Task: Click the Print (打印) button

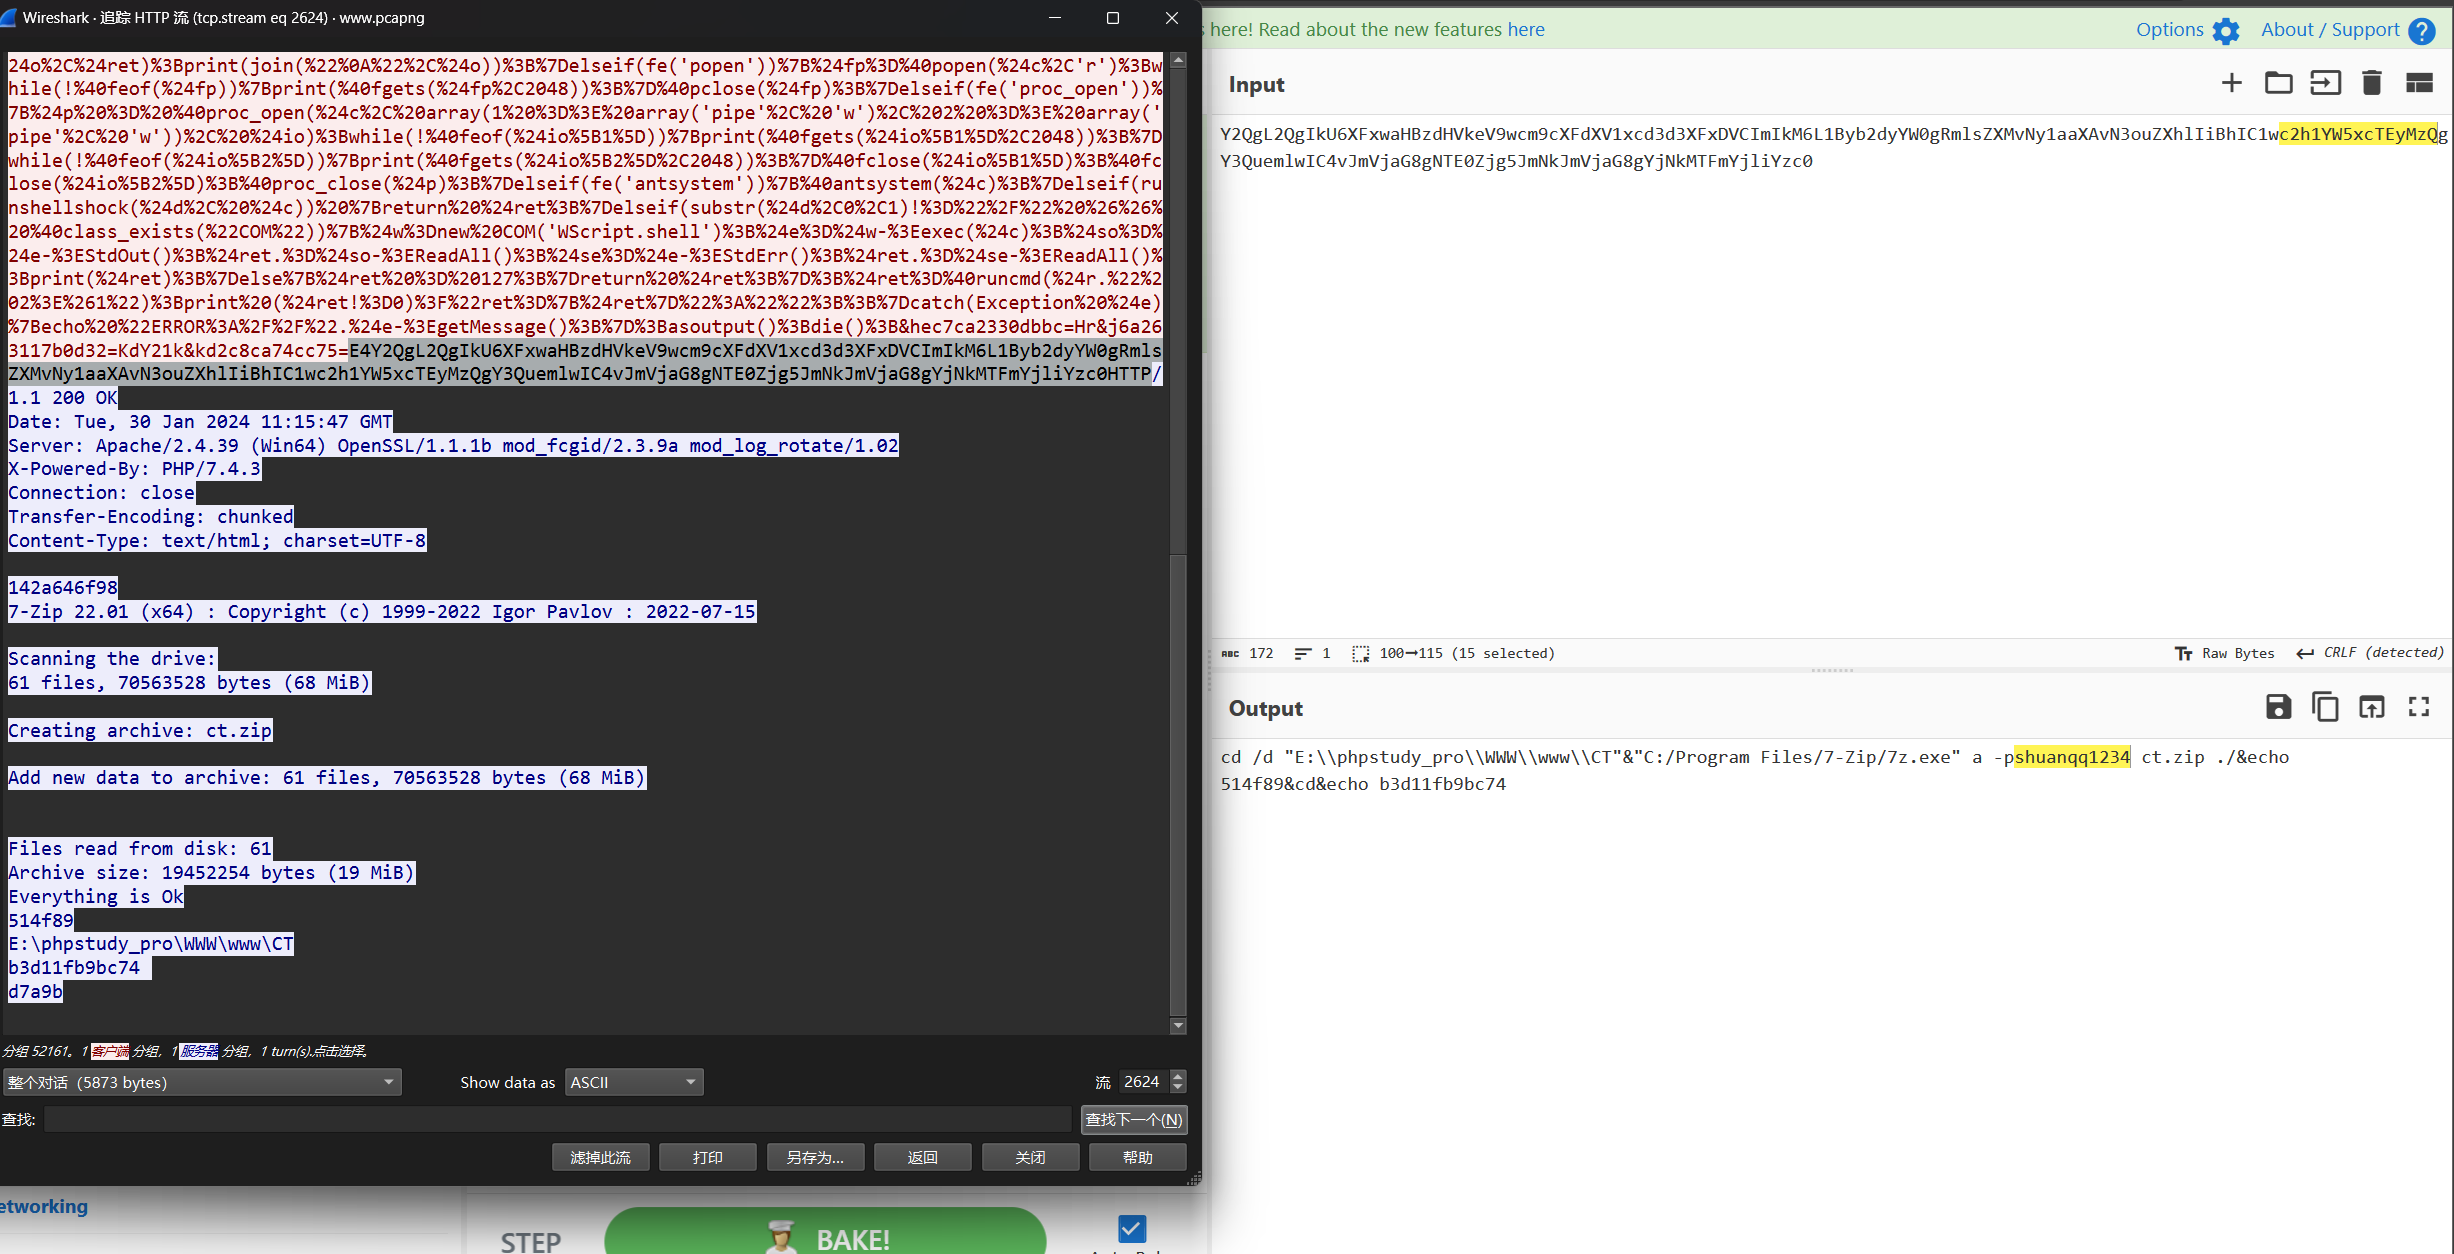Action: click(707, 1157)
